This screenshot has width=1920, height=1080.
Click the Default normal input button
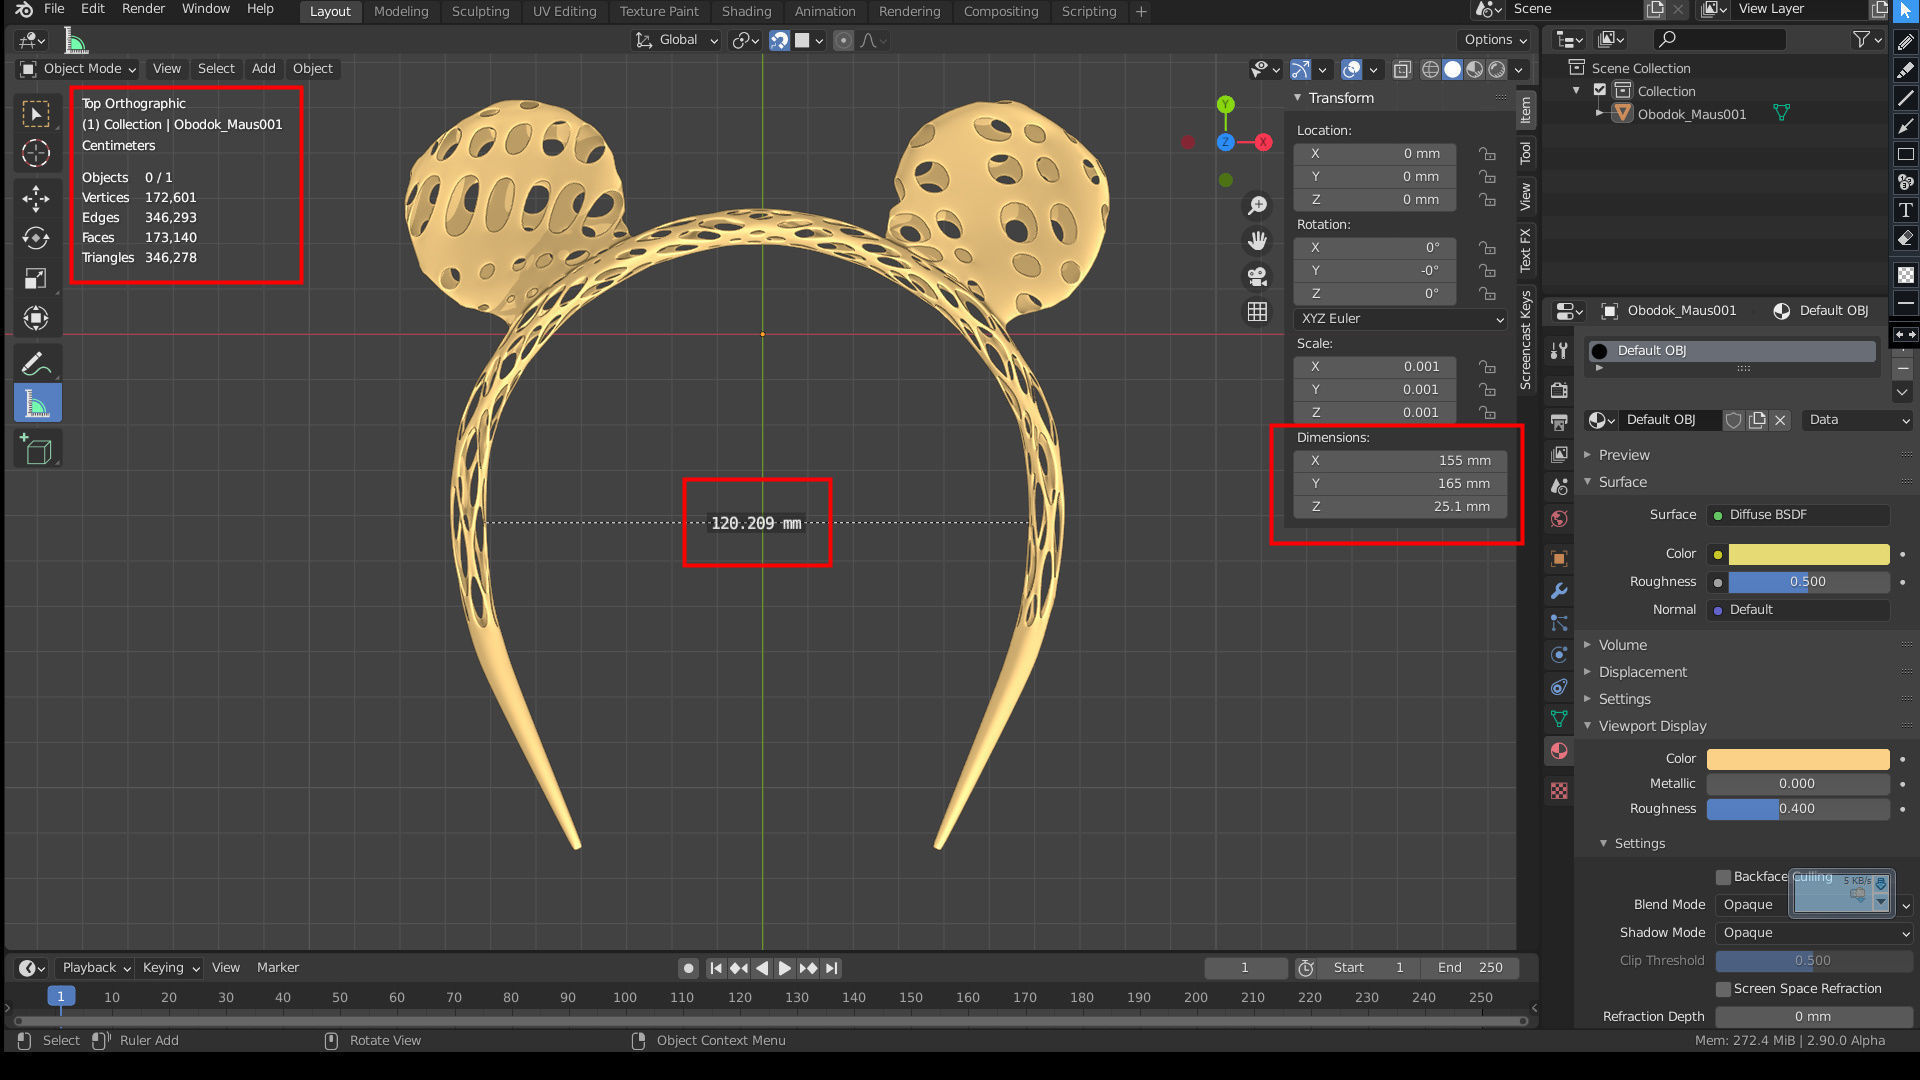[x=1798, y=610]
